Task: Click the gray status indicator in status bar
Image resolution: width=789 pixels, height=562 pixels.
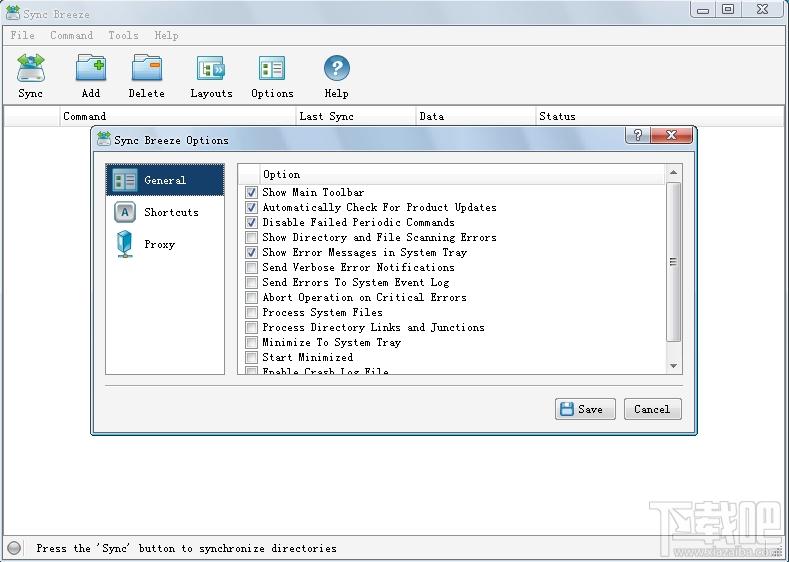Action: coord(14,547)
